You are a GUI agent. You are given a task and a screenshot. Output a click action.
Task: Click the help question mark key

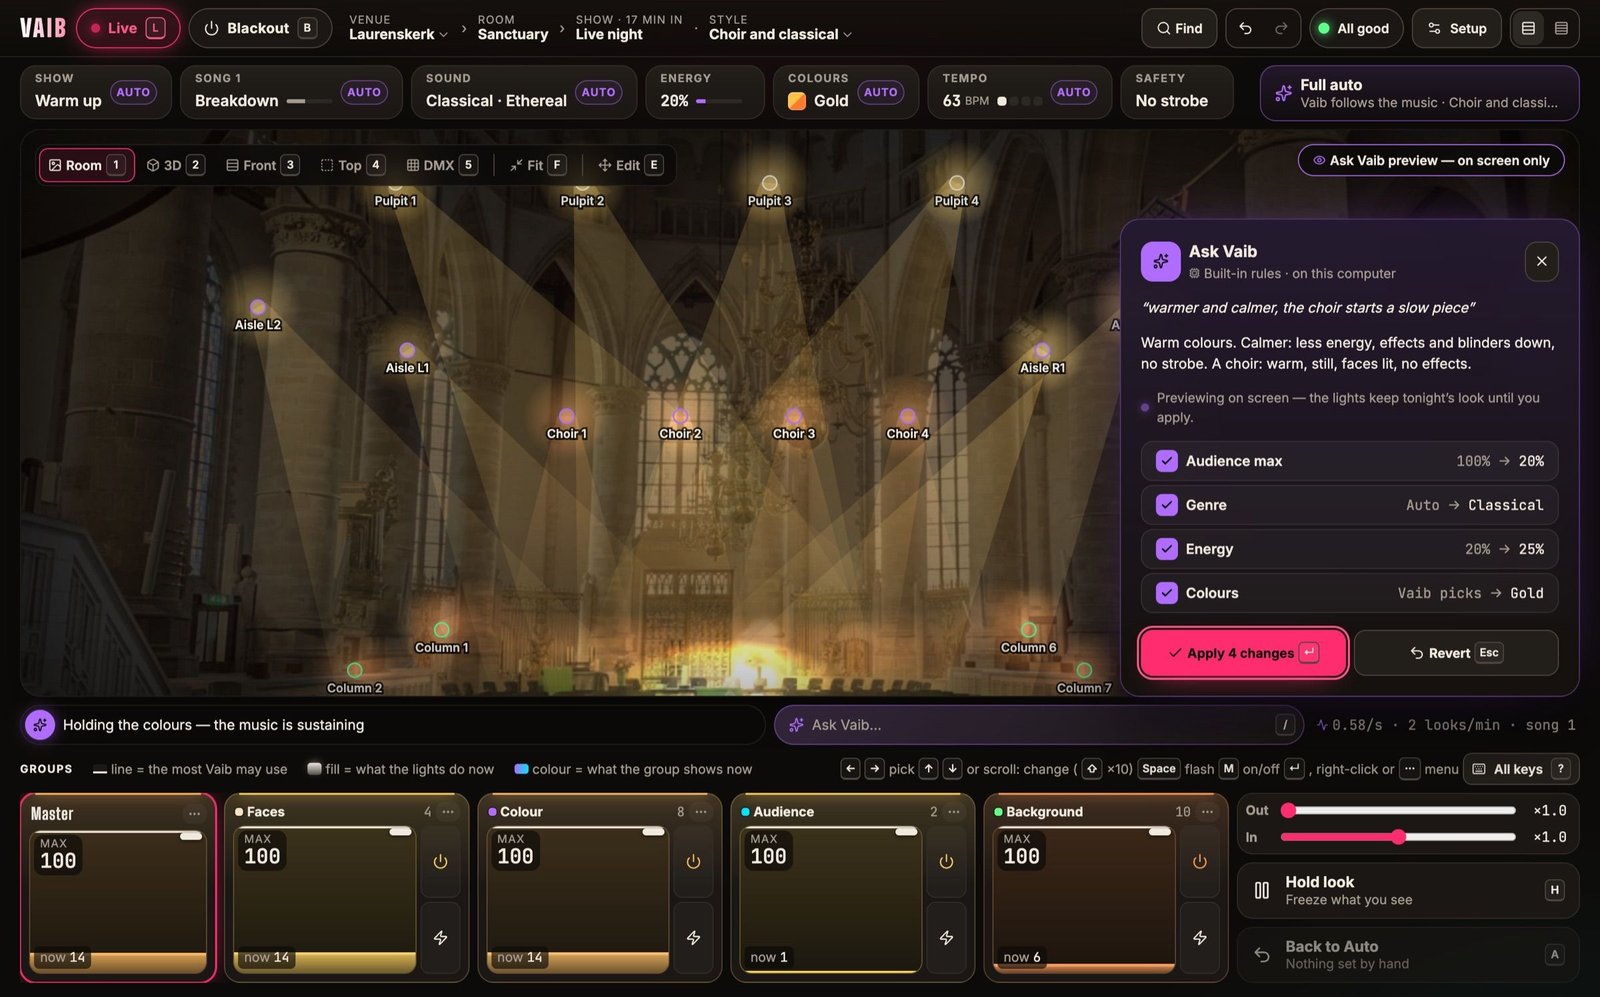tap(1560, 769)
